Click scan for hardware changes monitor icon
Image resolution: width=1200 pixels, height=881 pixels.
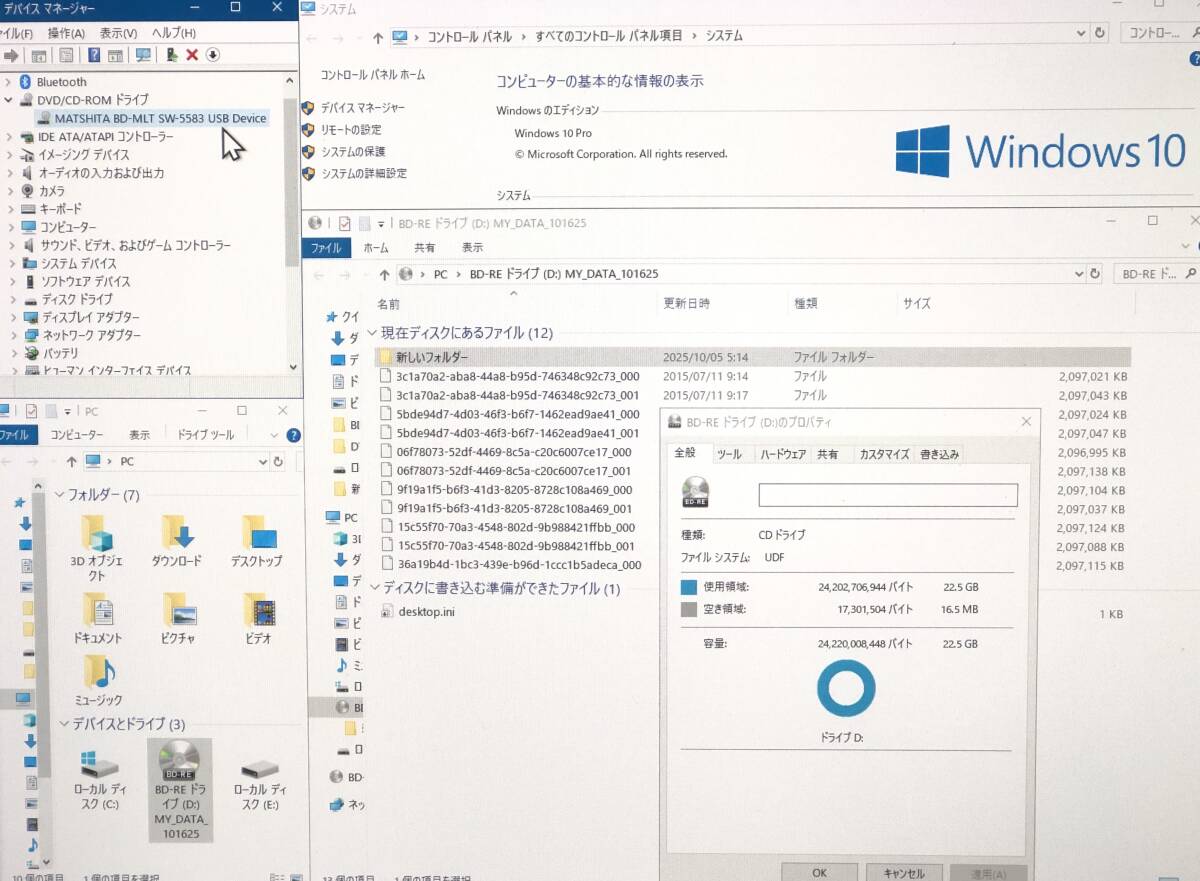(x=143, y=55)
